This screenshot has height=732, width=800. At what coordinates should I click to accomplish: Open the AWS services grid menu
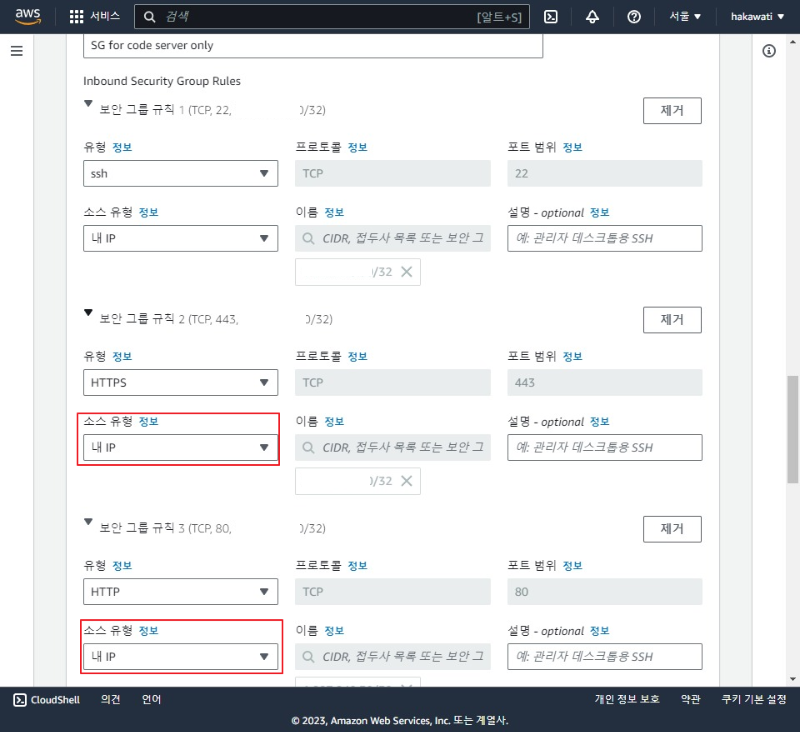click(x=76, y=16)
